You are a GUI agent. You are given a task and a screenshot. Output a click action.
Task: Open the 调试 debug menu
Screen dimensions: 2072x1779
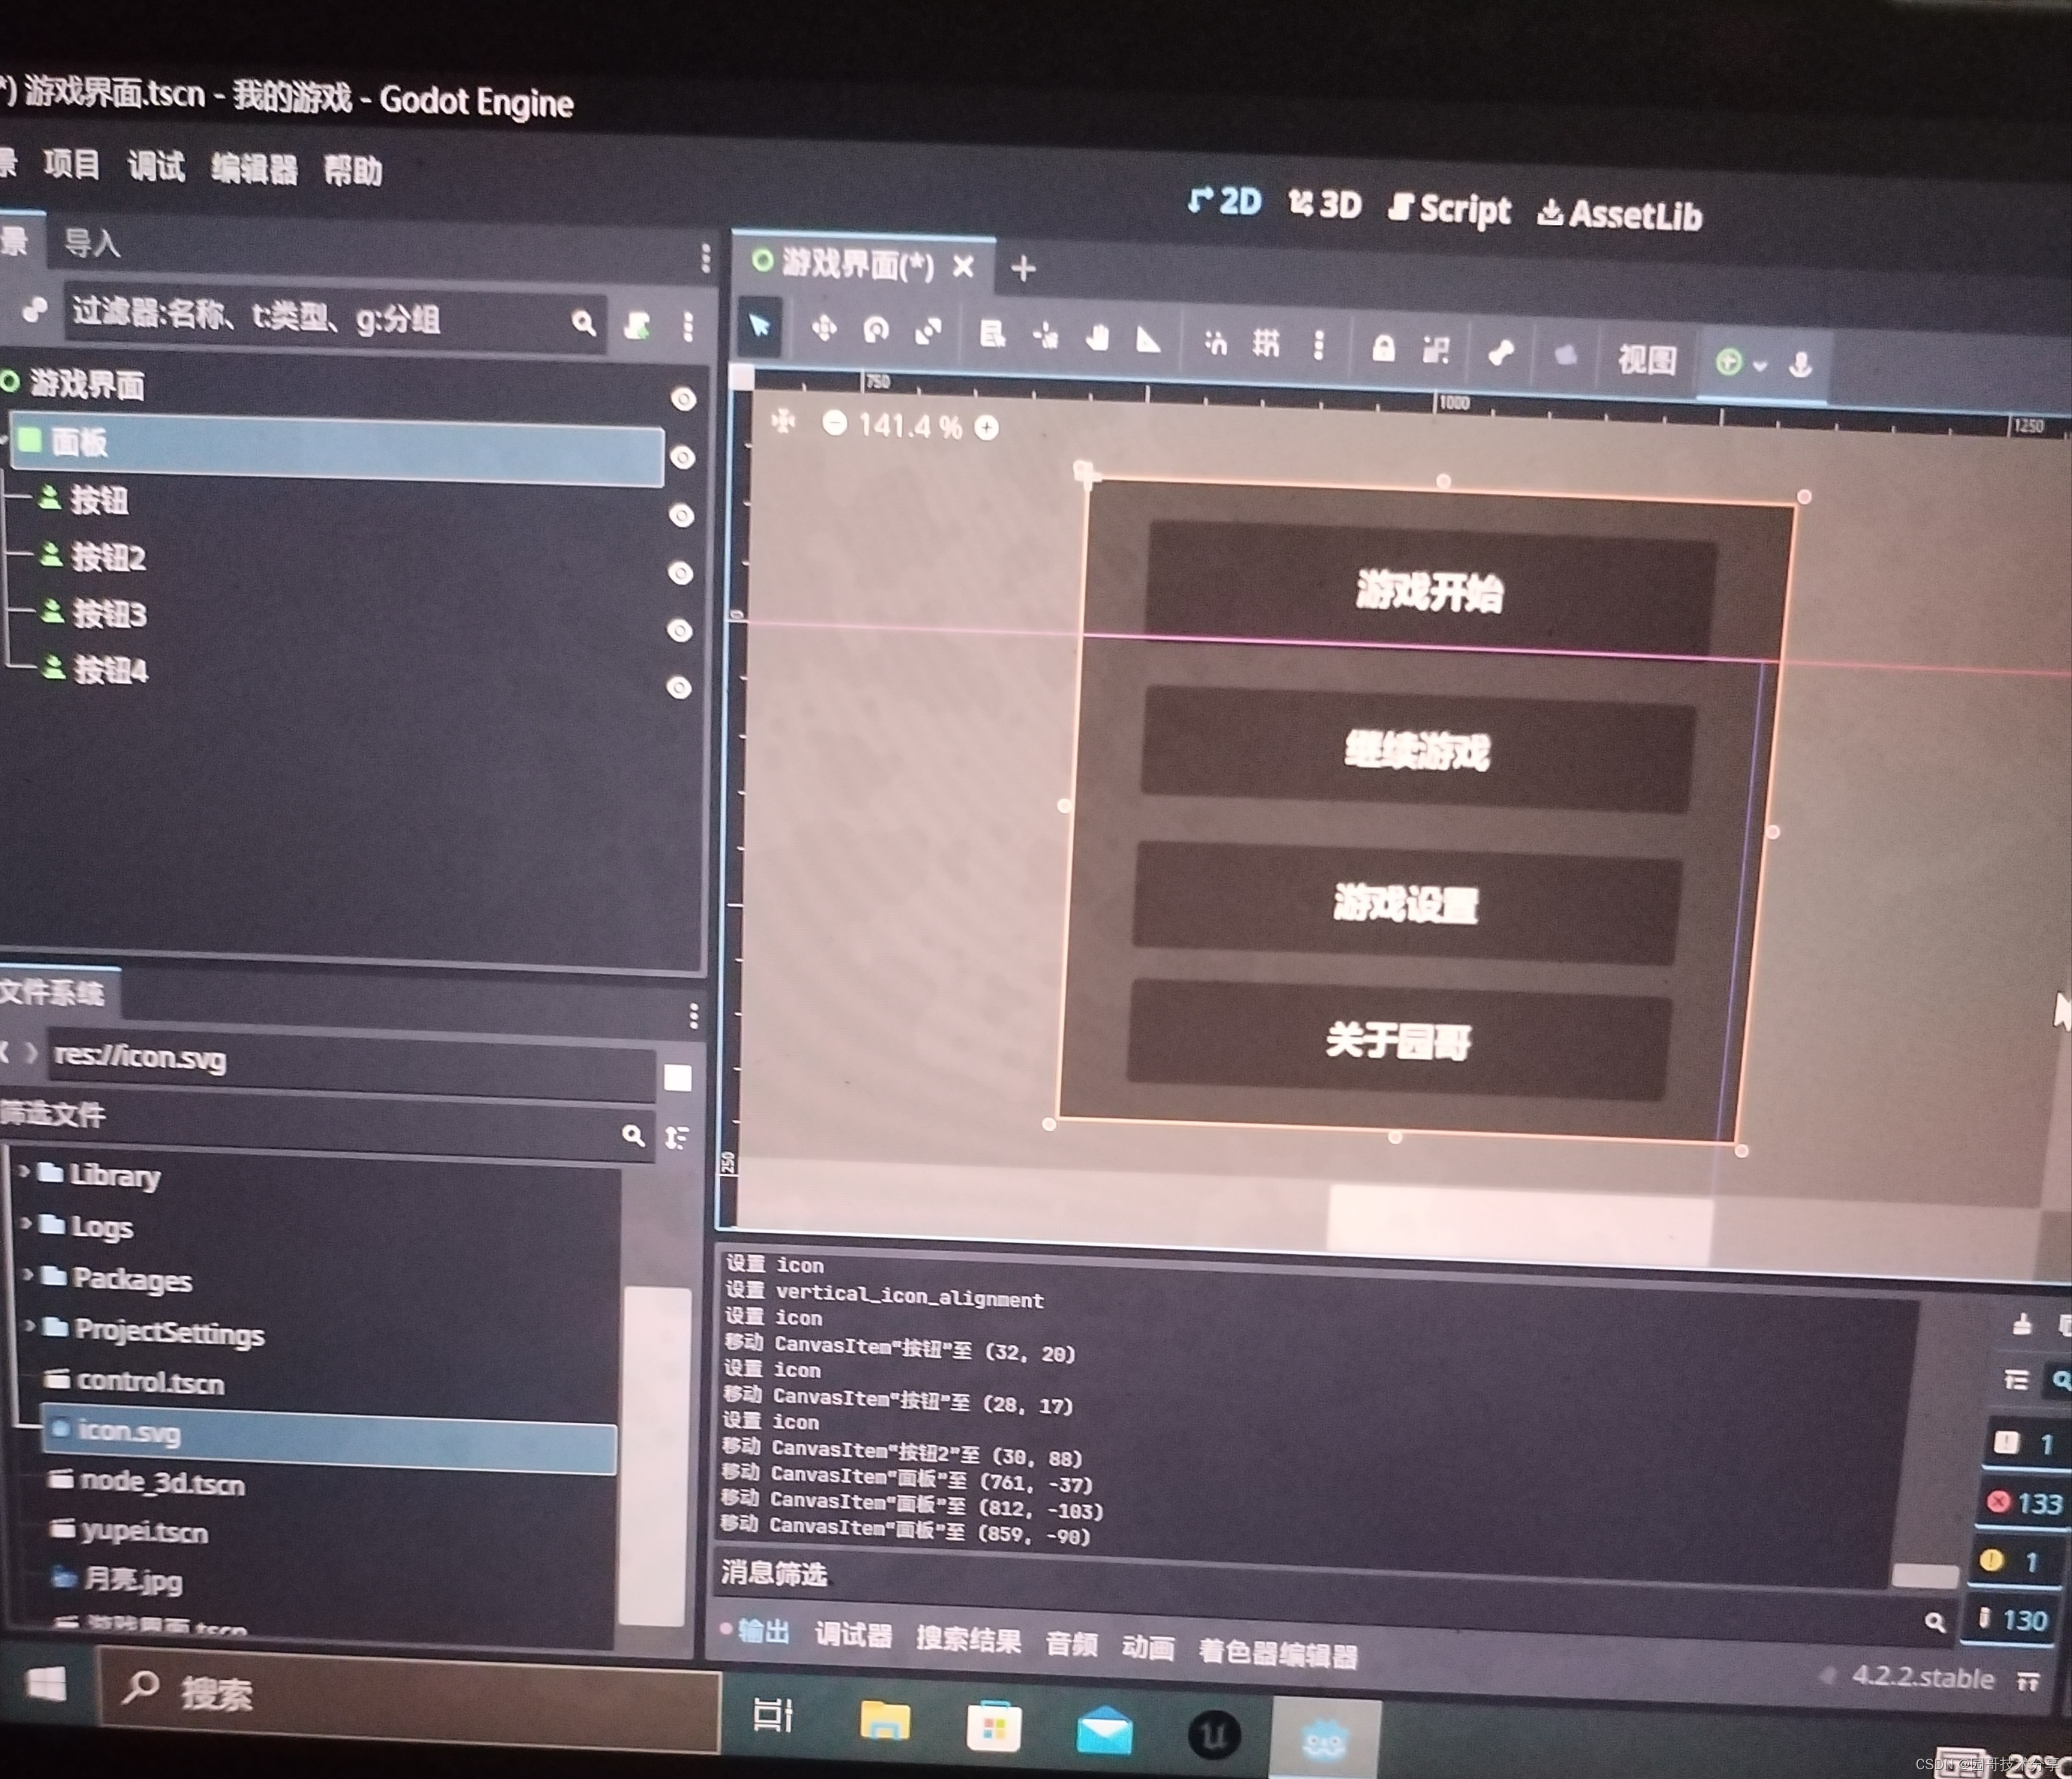(x=156, y=166)
